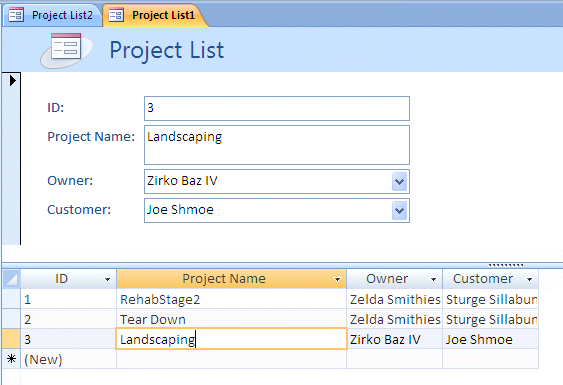Select the row selector for record 3
Screen dimensions: 563x385
point(11,339)
